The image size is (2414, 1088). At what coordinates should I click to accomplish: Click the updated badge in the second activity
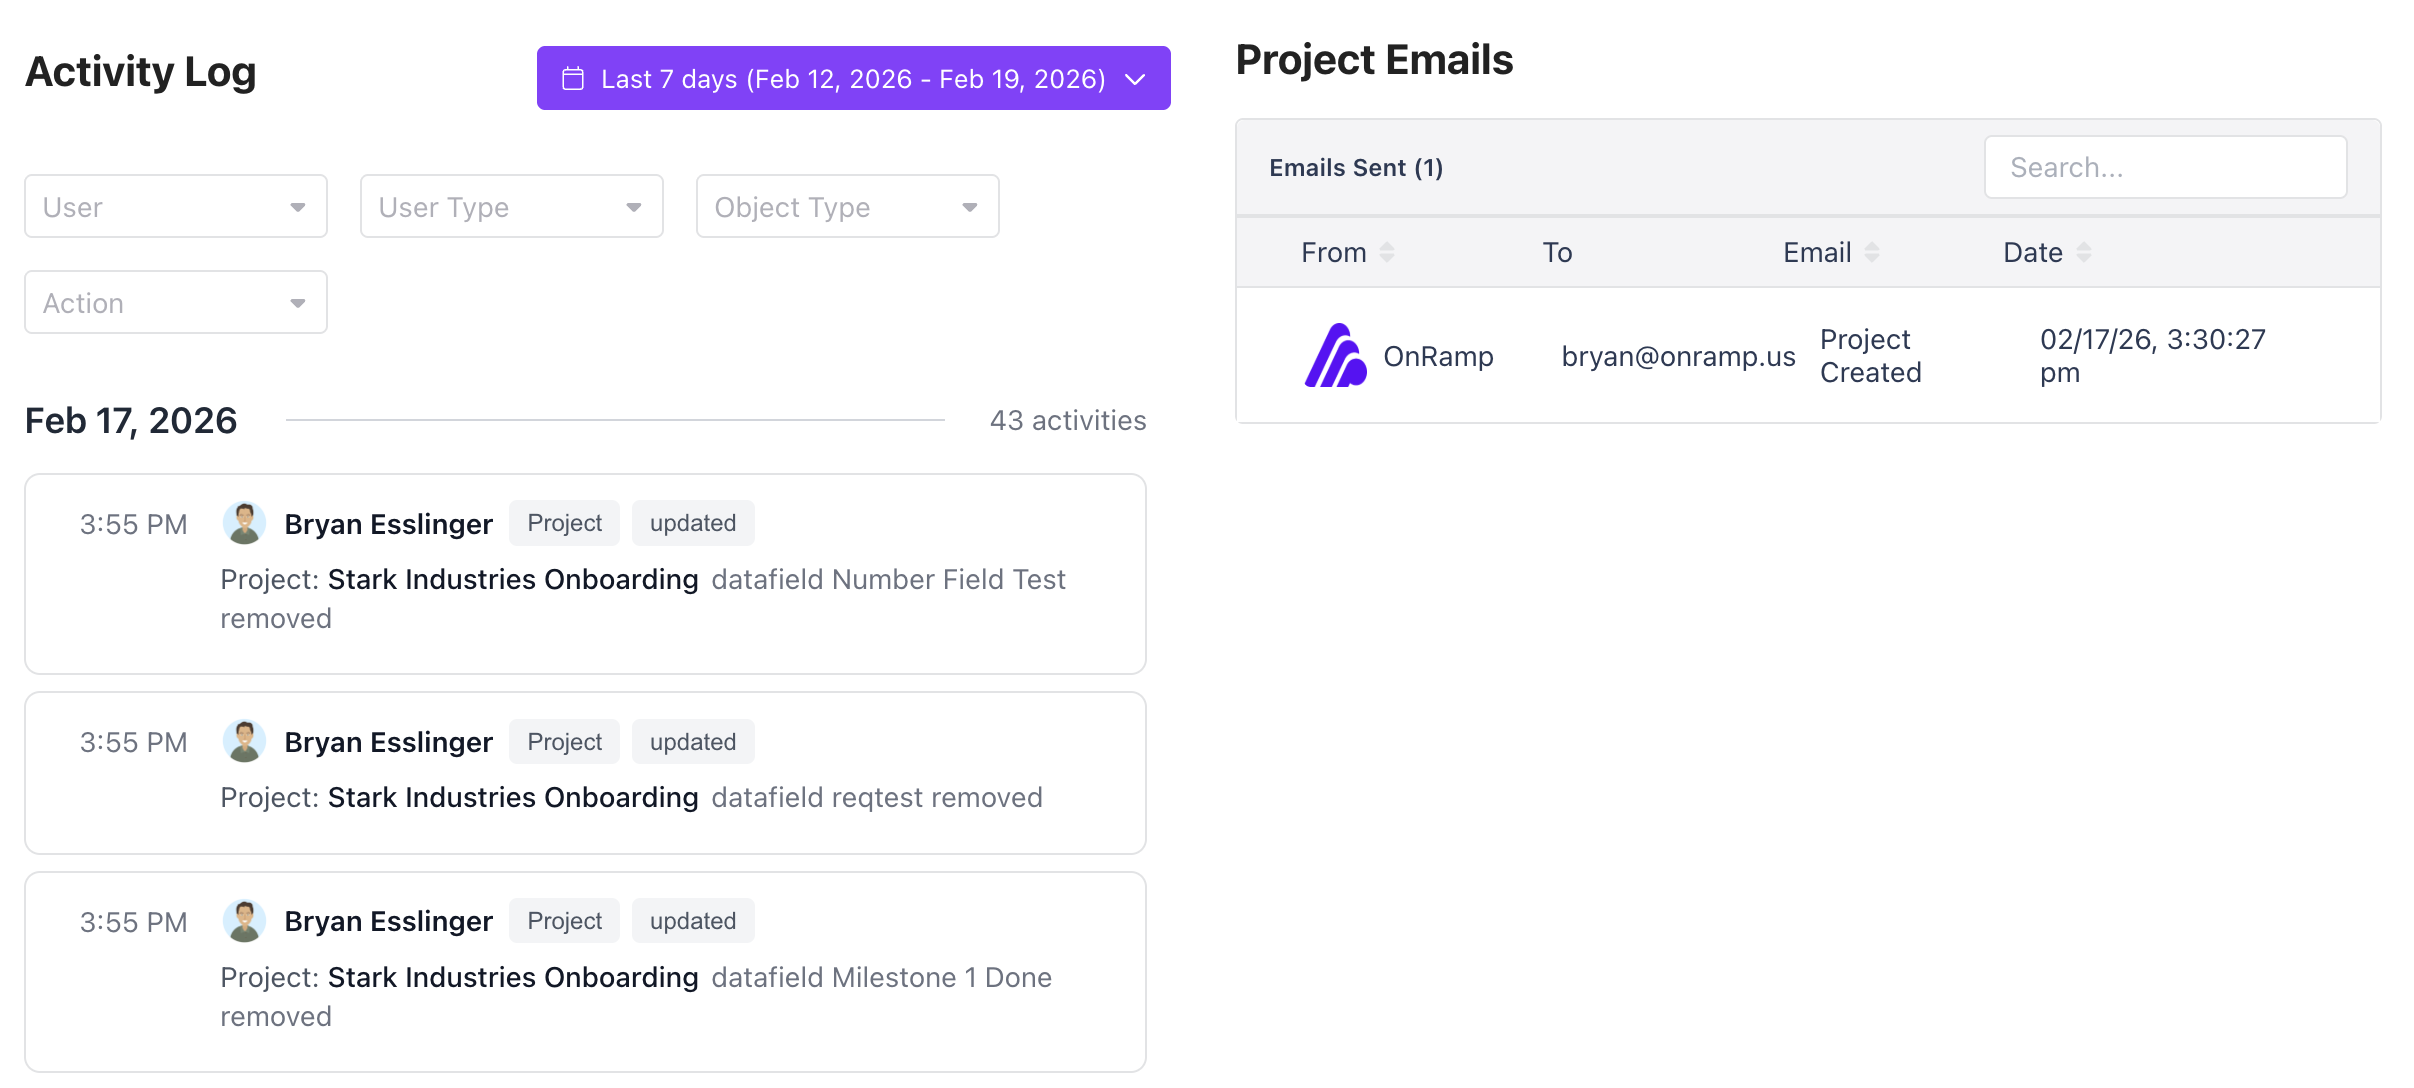[692, 741]
